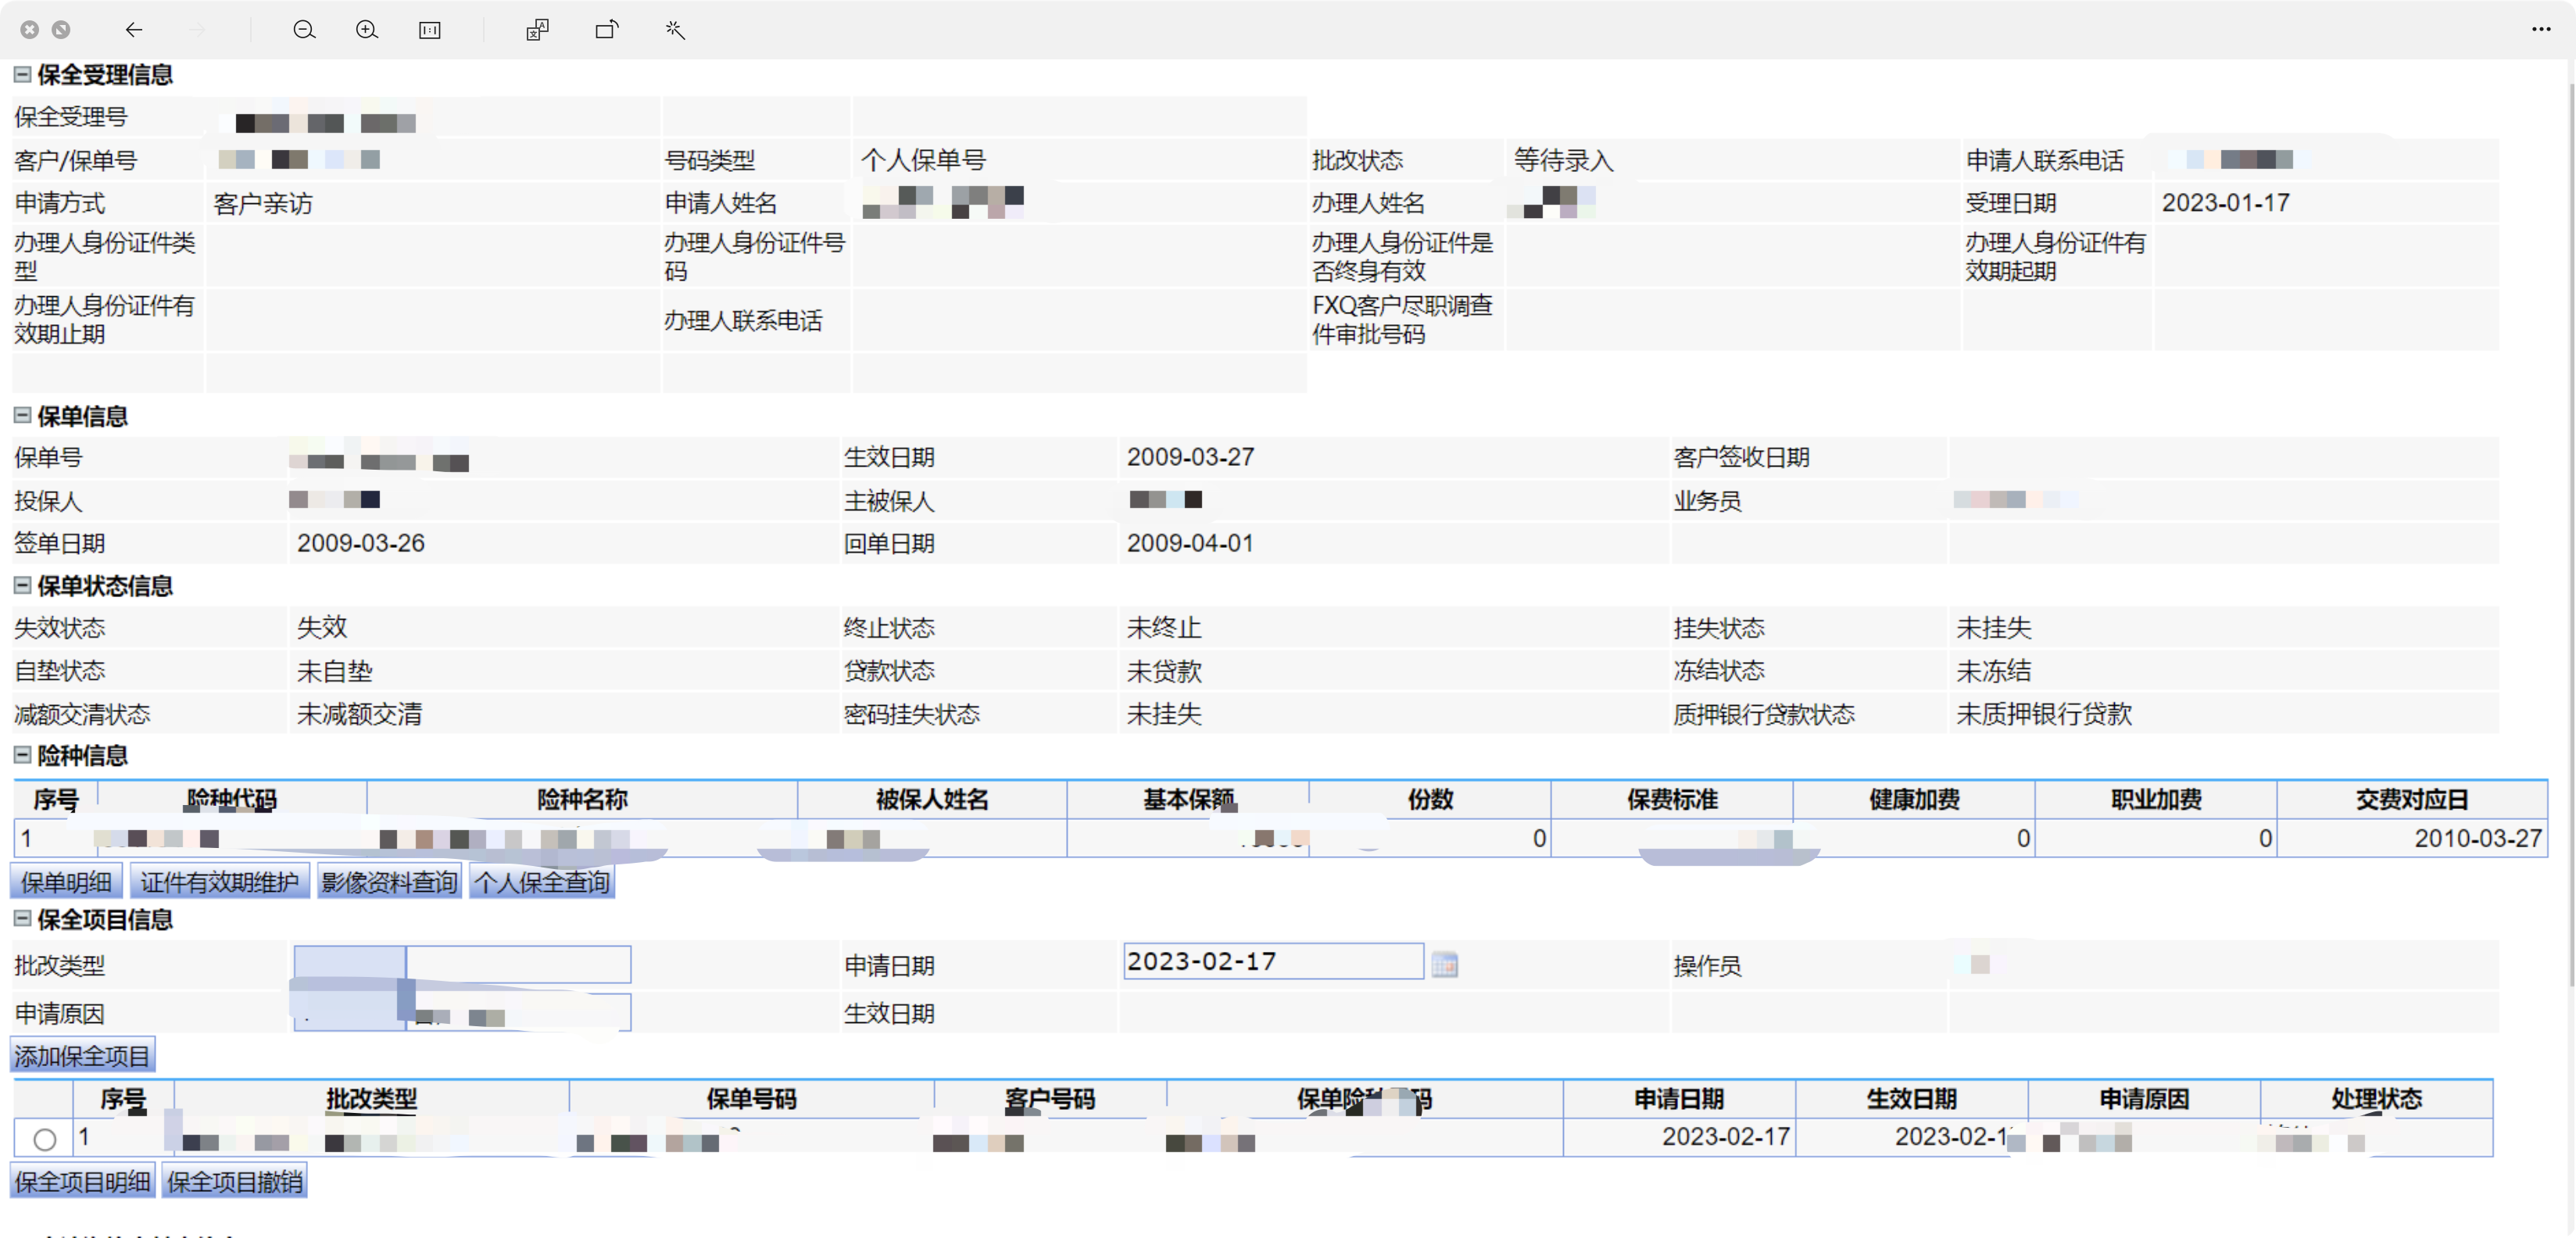Click the 保全项目撤销 button

point(235,1181)
